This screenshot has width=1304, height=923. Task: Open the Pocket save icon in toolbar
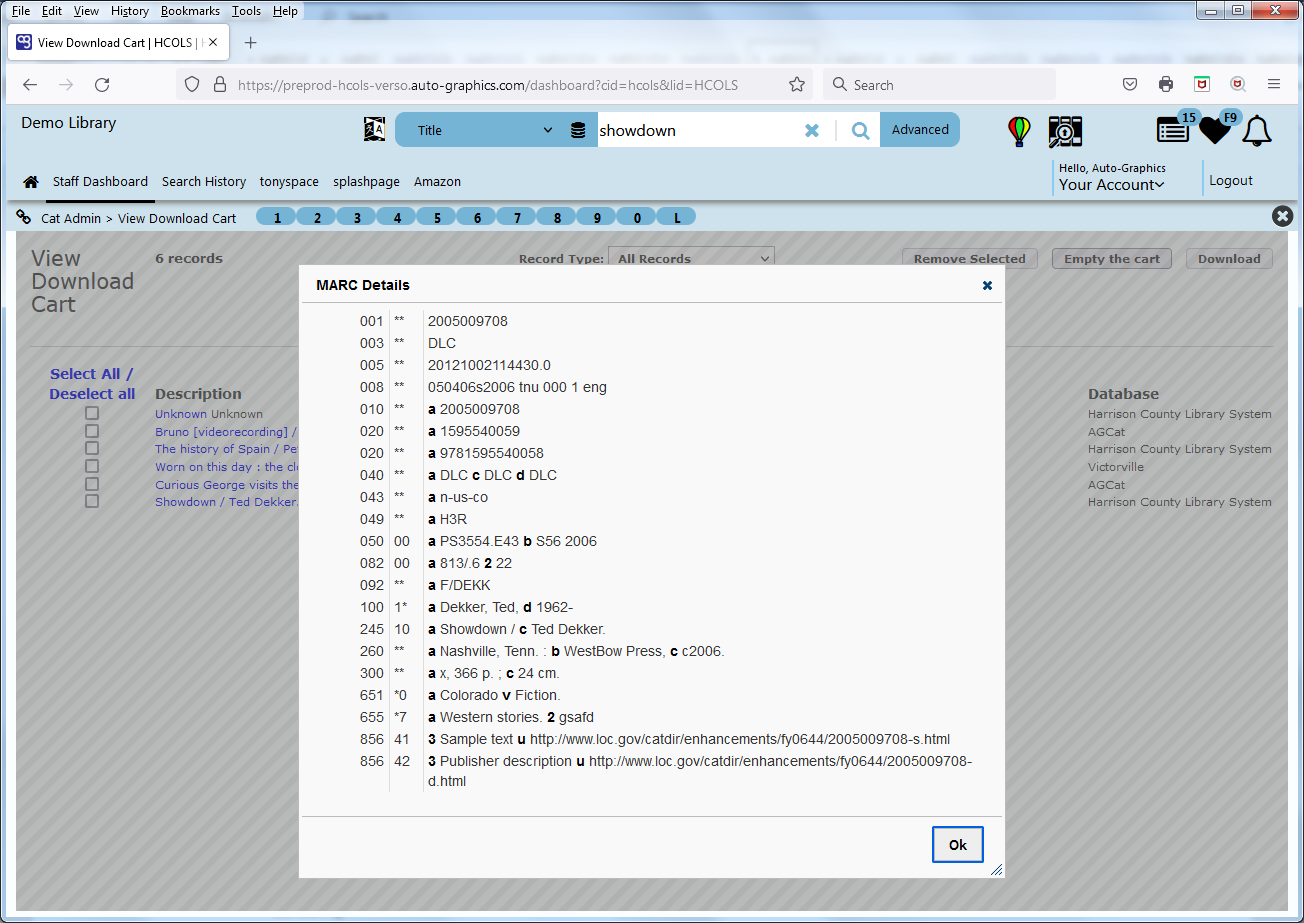1130,85
